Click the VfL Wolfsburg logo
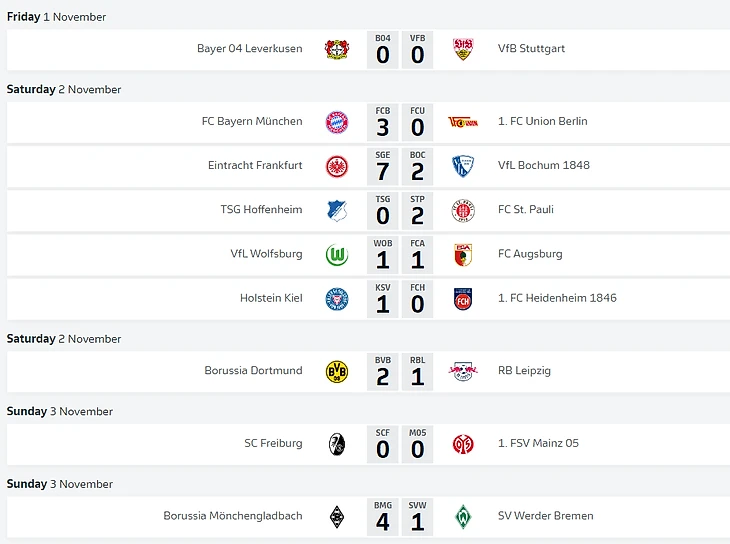730x544 pixels. pos(337,254)
